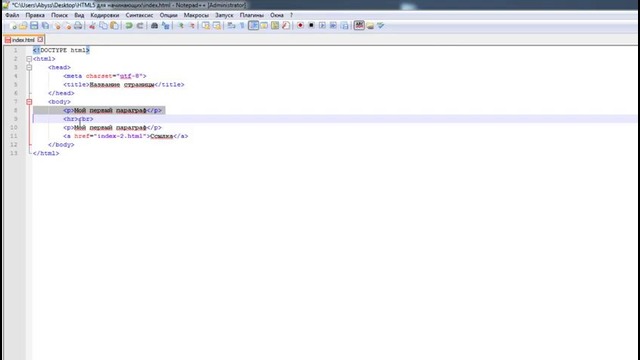640x360 pixels.
Task: Click the closing </body> tag line
Action: tap(61, 144)
